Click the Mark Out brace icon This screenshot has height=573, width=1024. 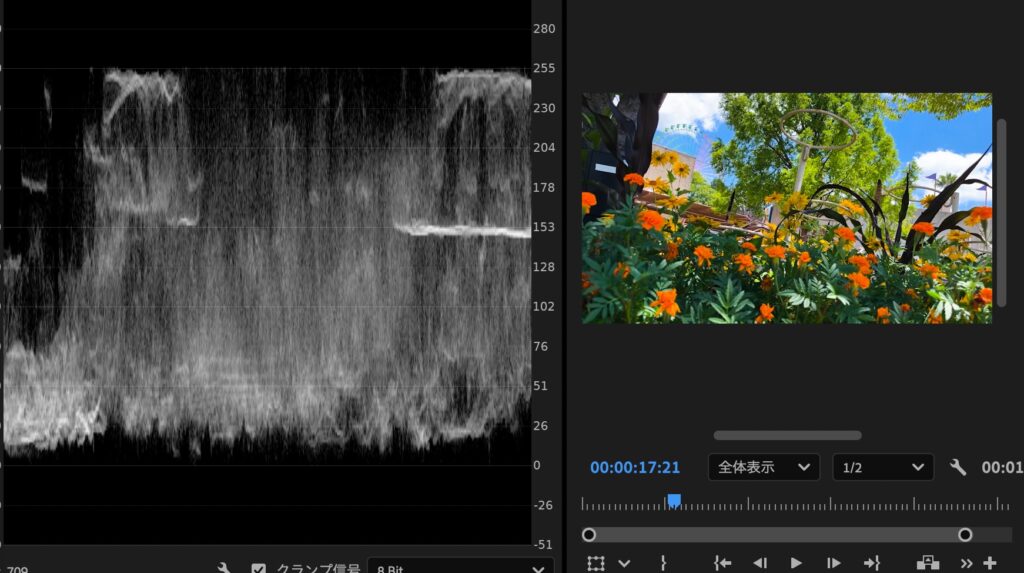coord(662,563)
